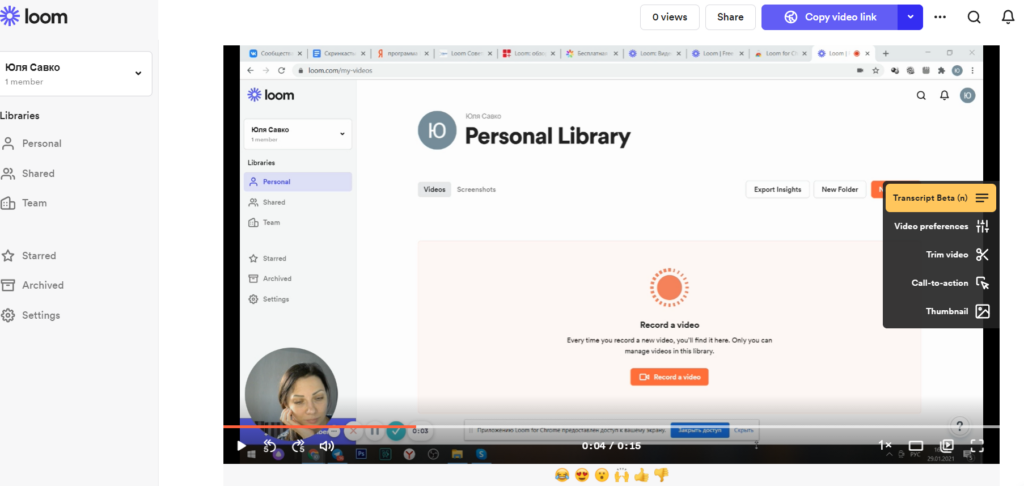Expand the Copy video link dropdown arrow

click(x=909, y=17)
